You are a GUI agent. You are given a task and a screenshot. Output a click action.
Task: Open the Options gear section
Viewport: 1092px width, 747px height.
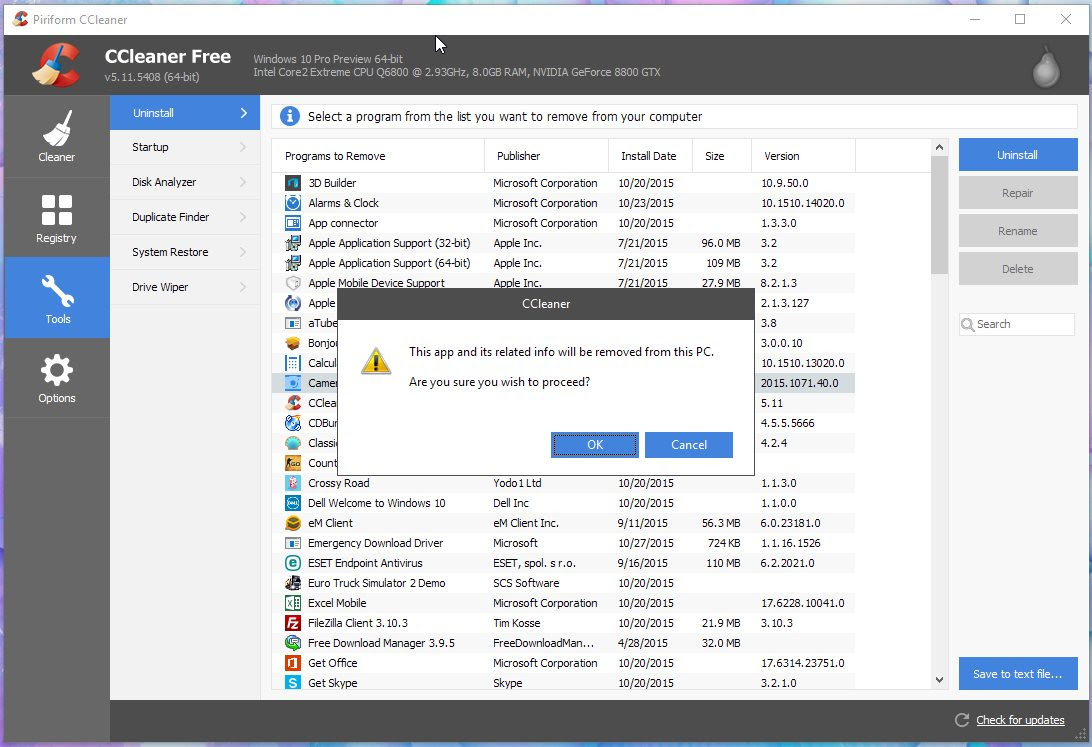pos(56,378)
